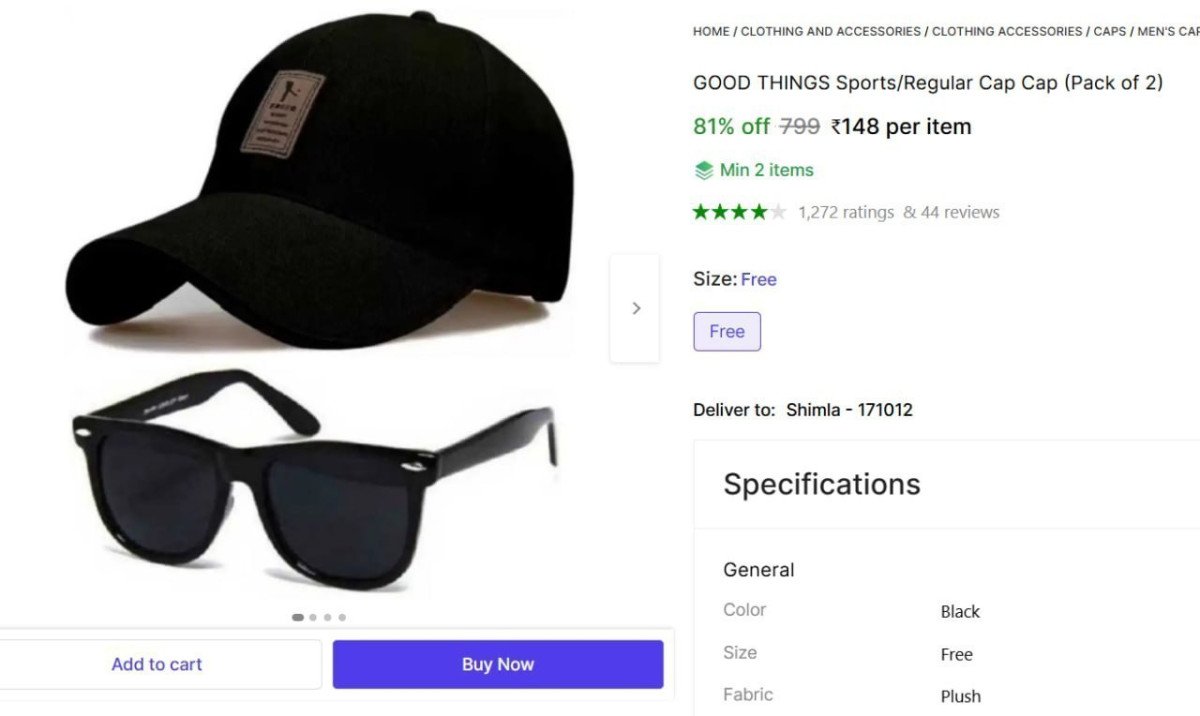Click the second carousel dot indicator
The height and width of the screenshot is (716, 1200).
(312, 617)
